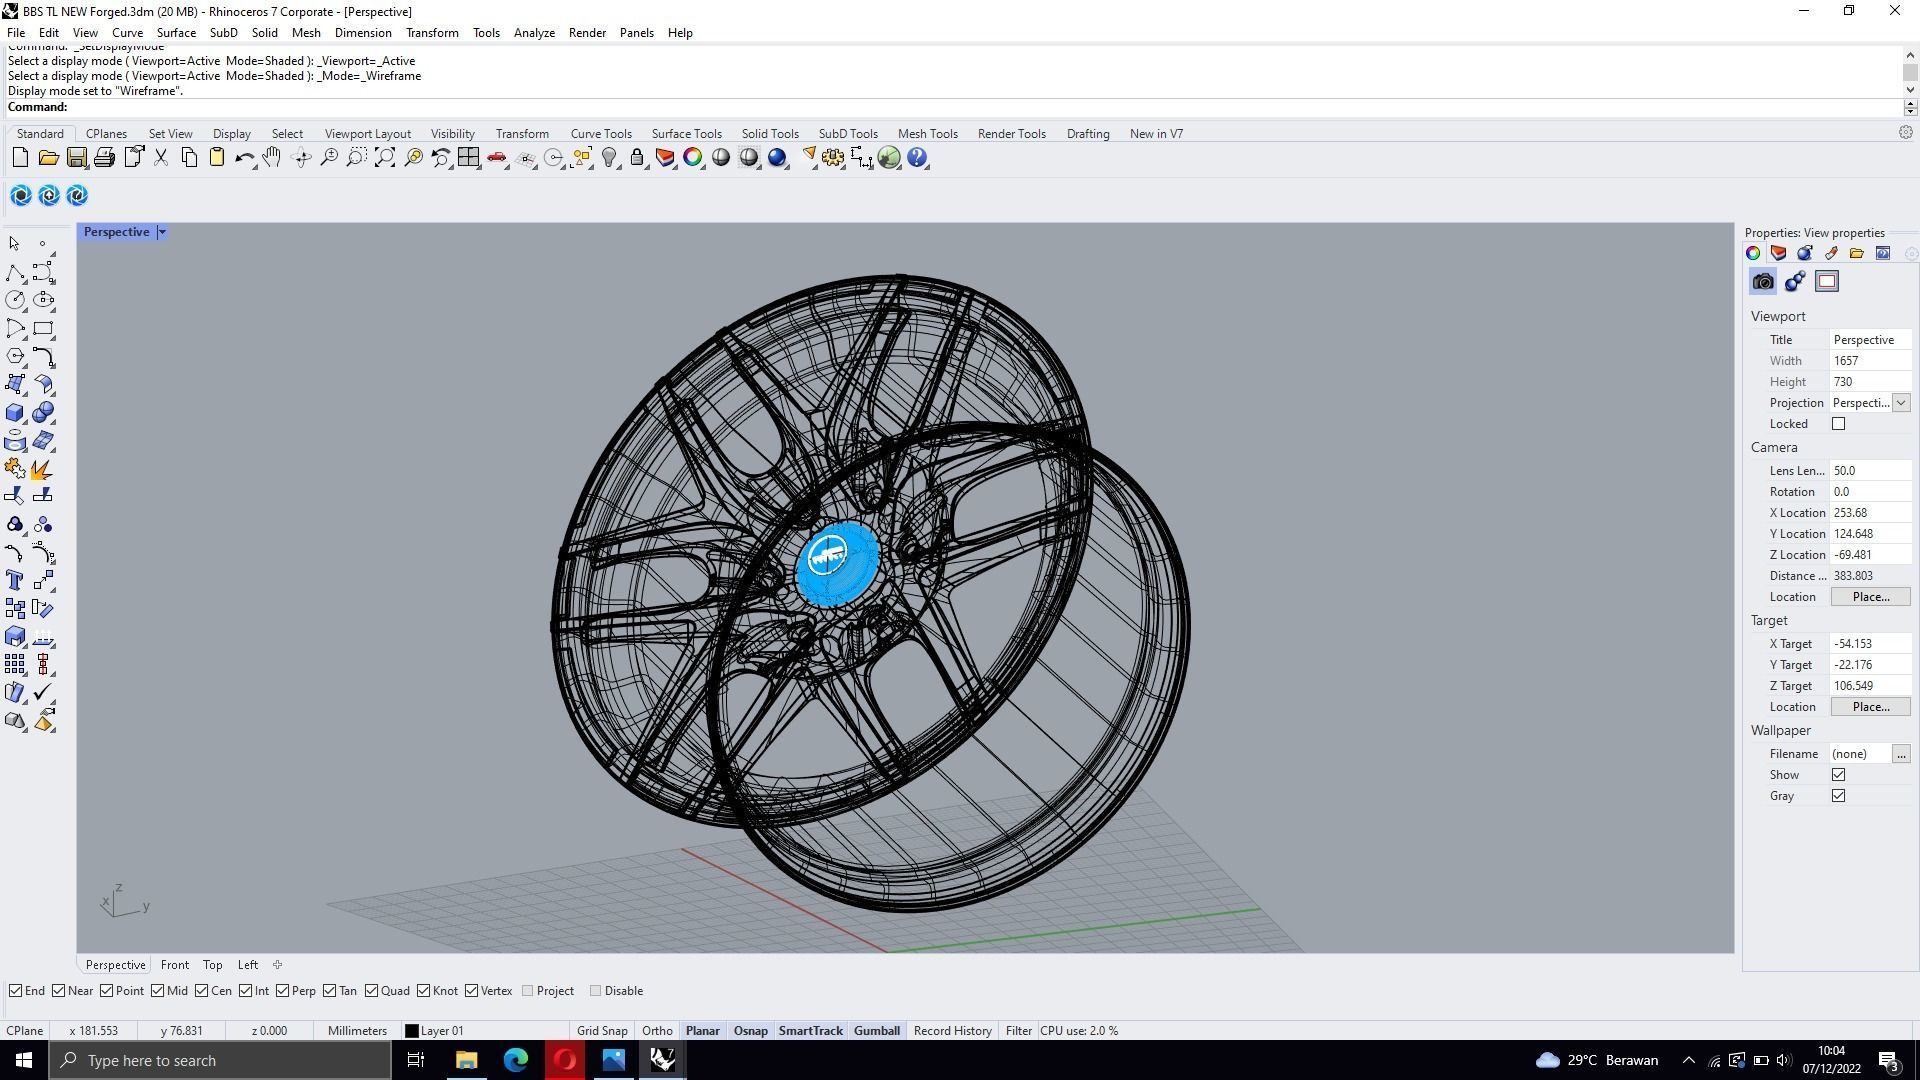Open a file with the folder icon
This screenshot has height=1080, width=1920.
pyautogui.click(x=48, y=158)
